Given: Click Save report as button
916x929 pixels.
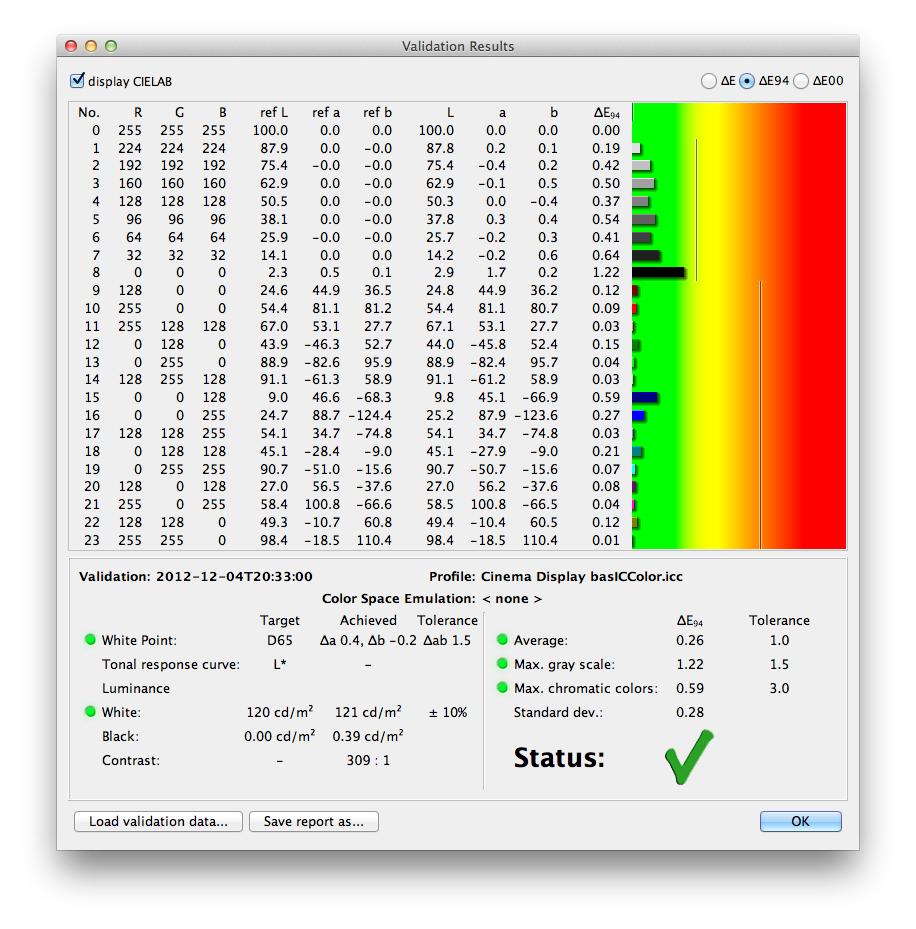Looking at the screenshot, I should (313, 821).
